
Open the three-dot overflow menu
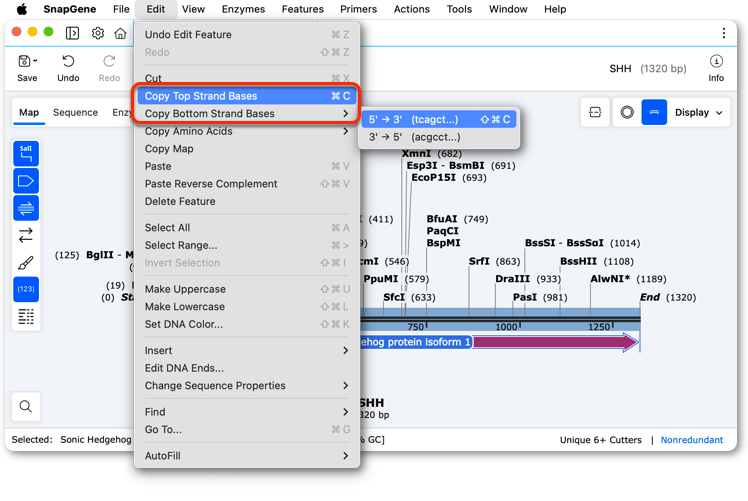(724, 33)
